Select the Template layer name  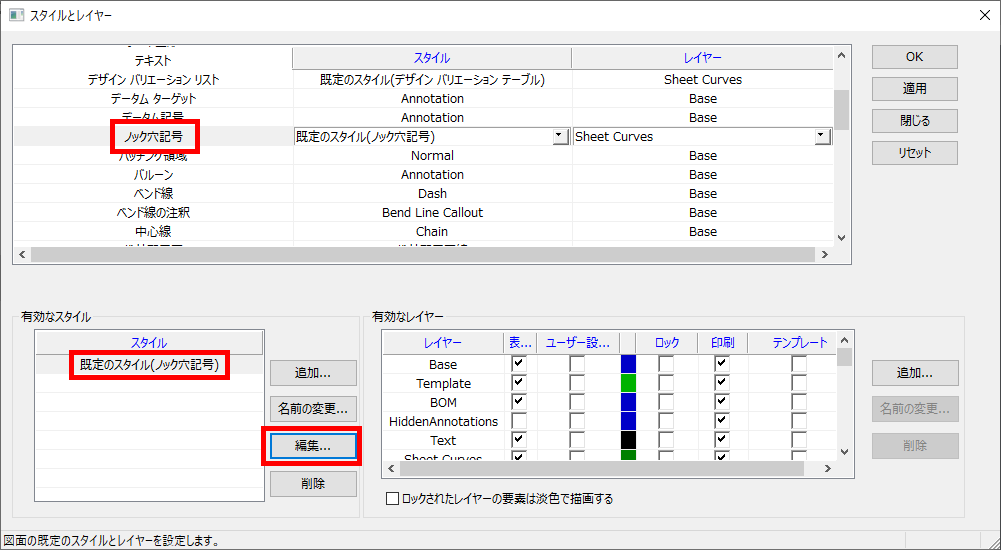coord(443,383)
